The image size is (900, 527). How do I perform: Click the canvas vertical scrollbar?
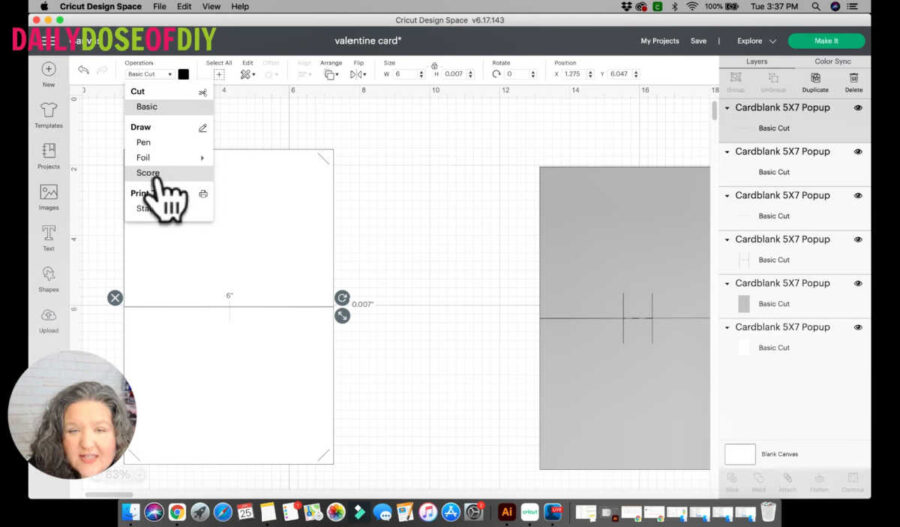(x=714, y=110)
